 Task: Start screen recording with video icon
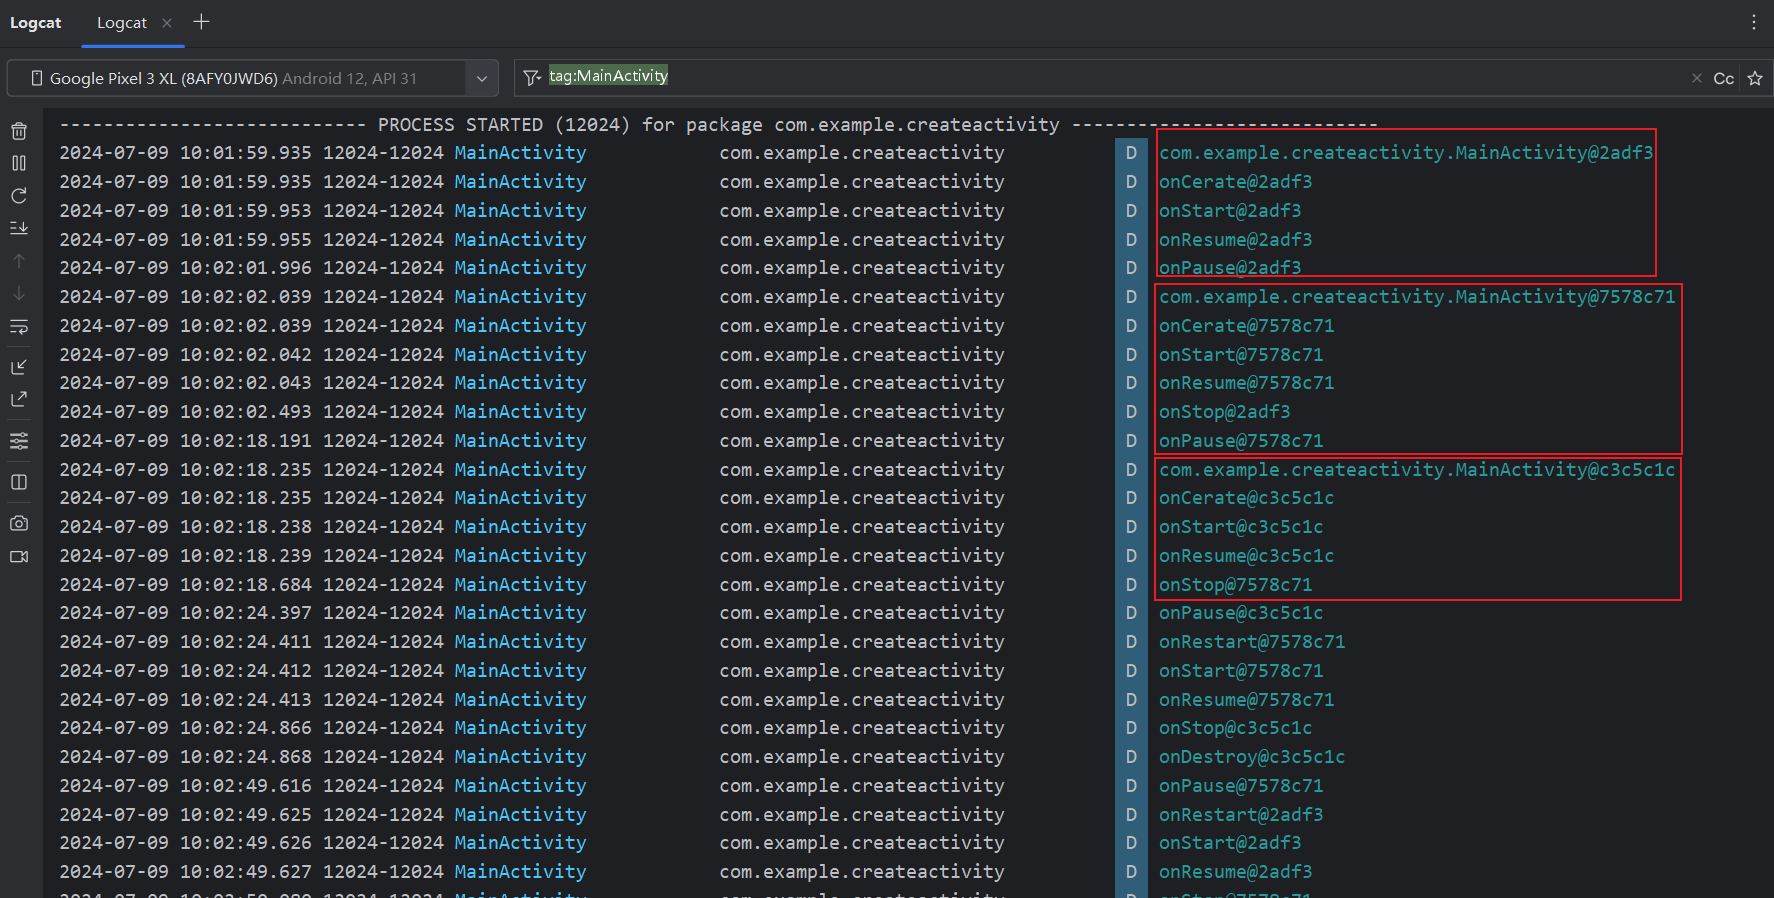tap(19, 557)
